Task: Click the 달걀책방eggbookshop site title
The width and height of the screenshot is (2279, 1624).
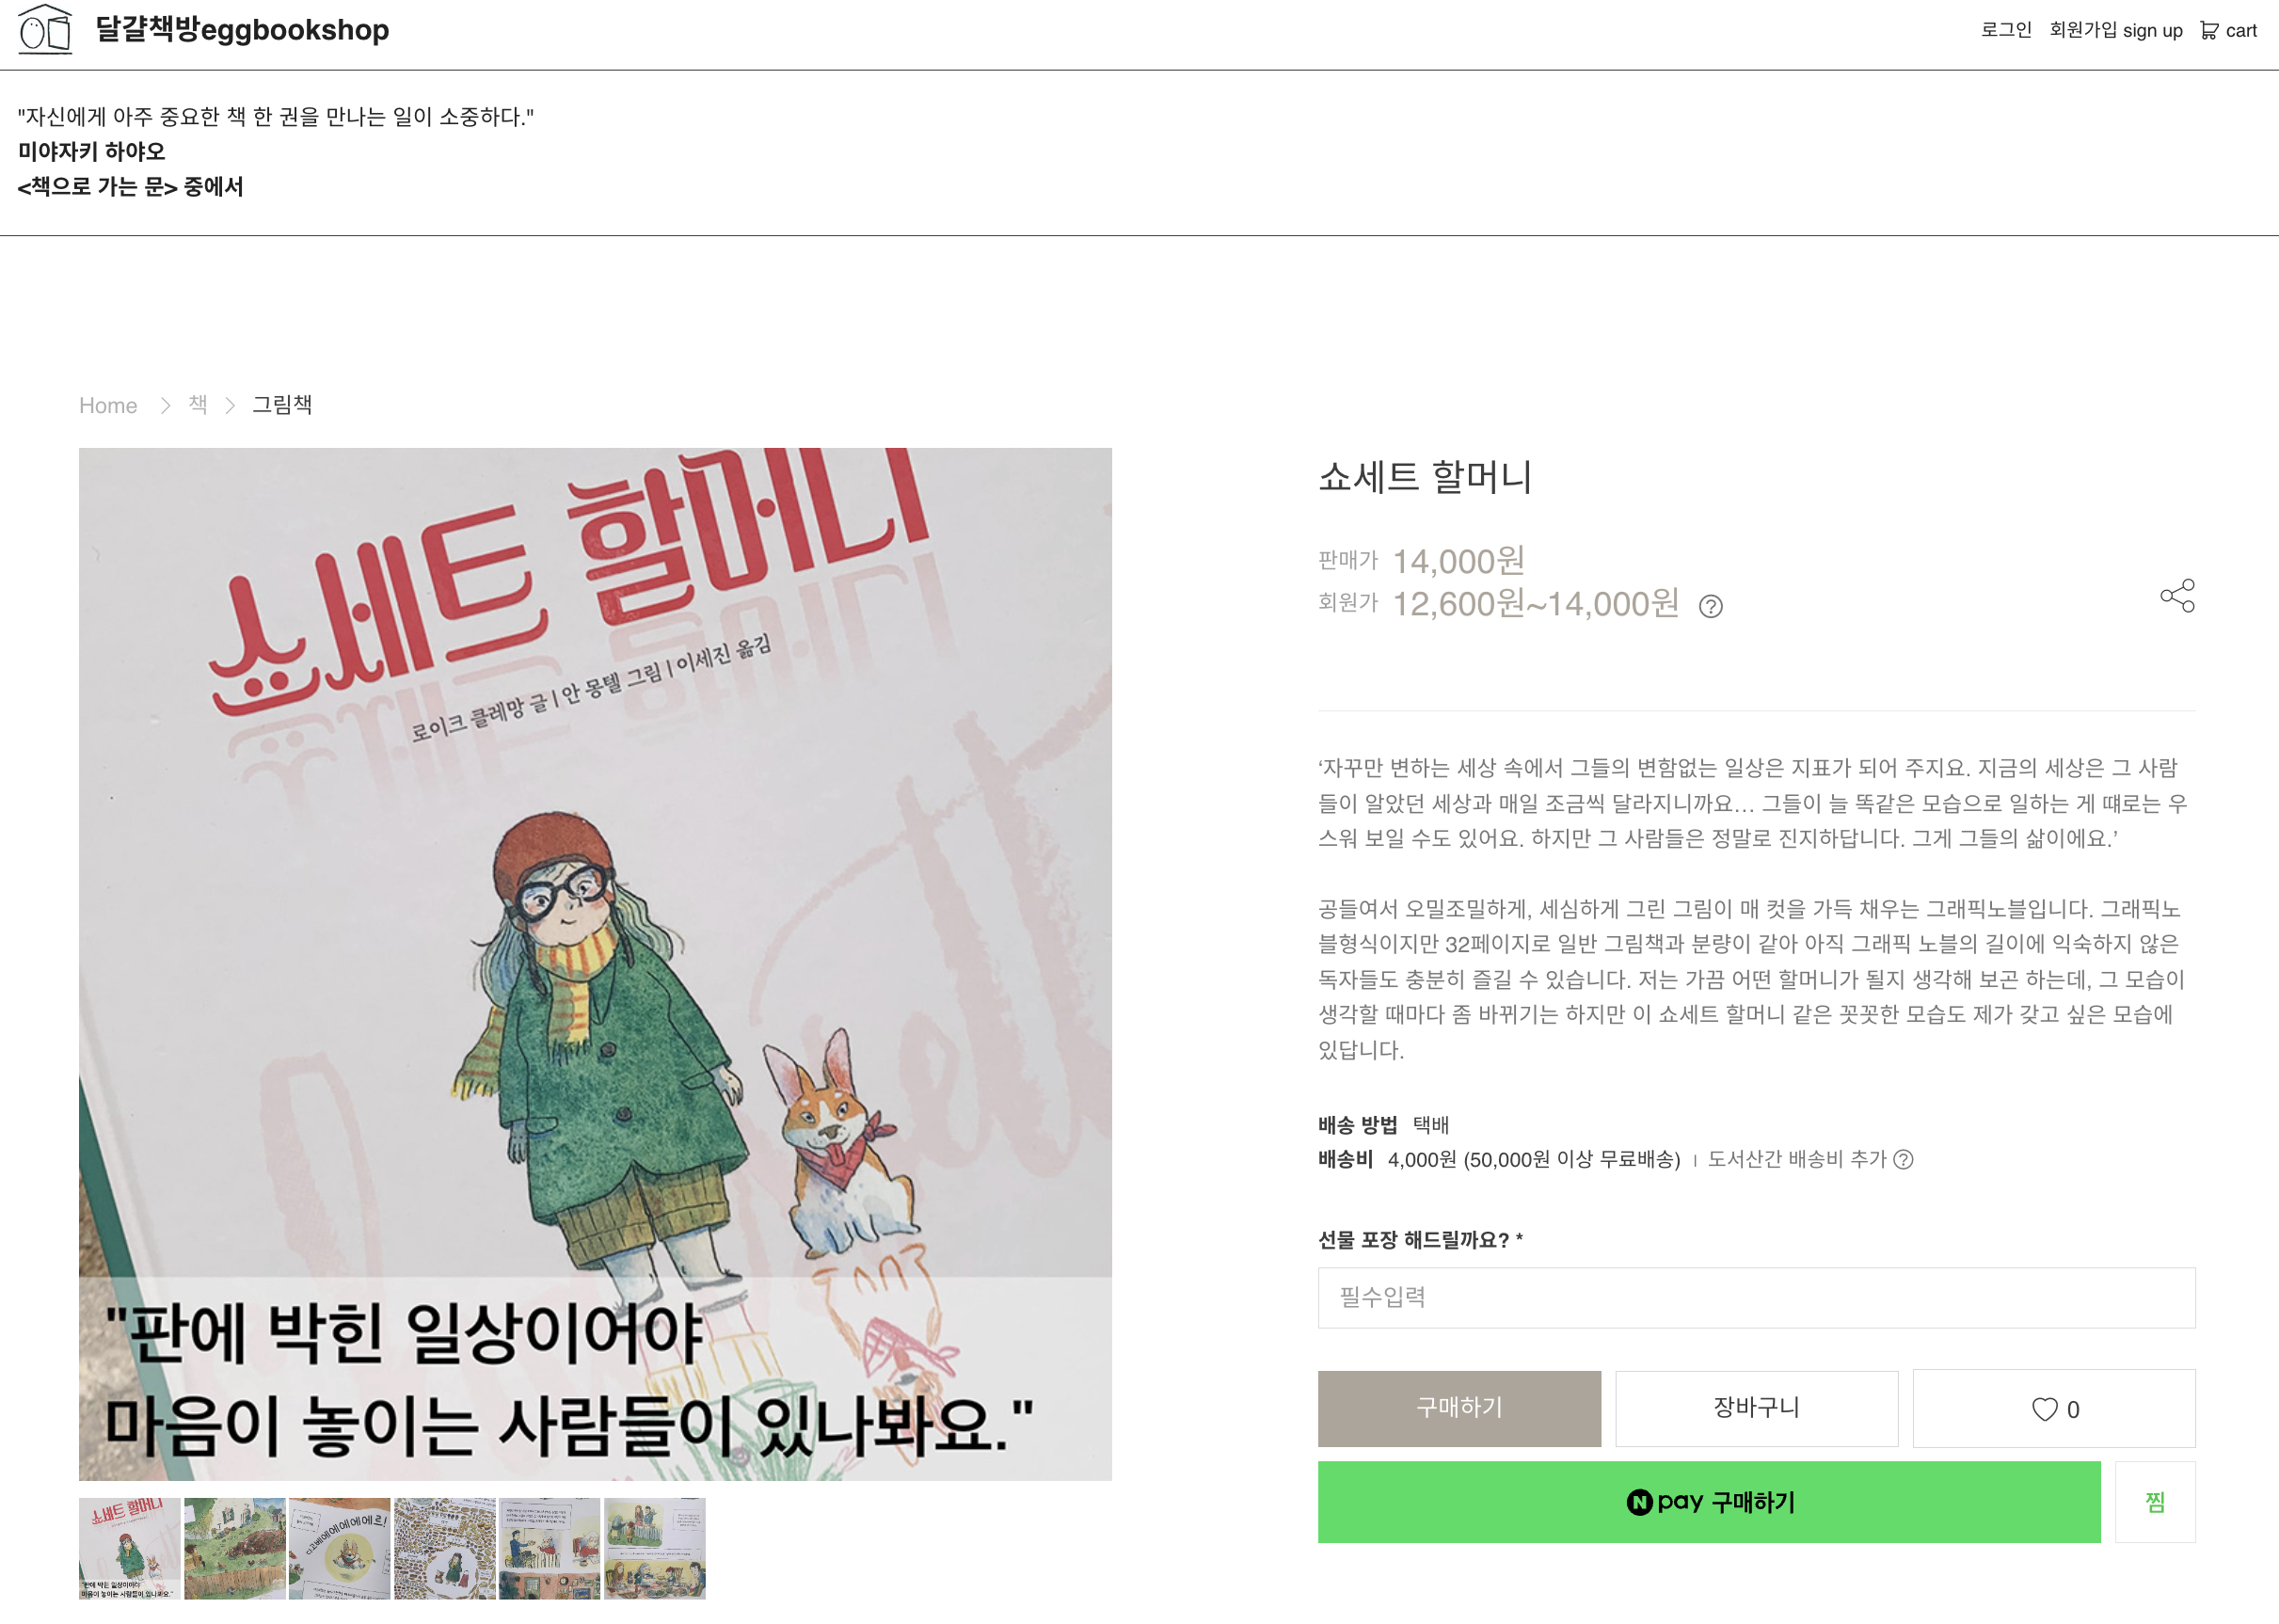Action: [x=242, y=30]
